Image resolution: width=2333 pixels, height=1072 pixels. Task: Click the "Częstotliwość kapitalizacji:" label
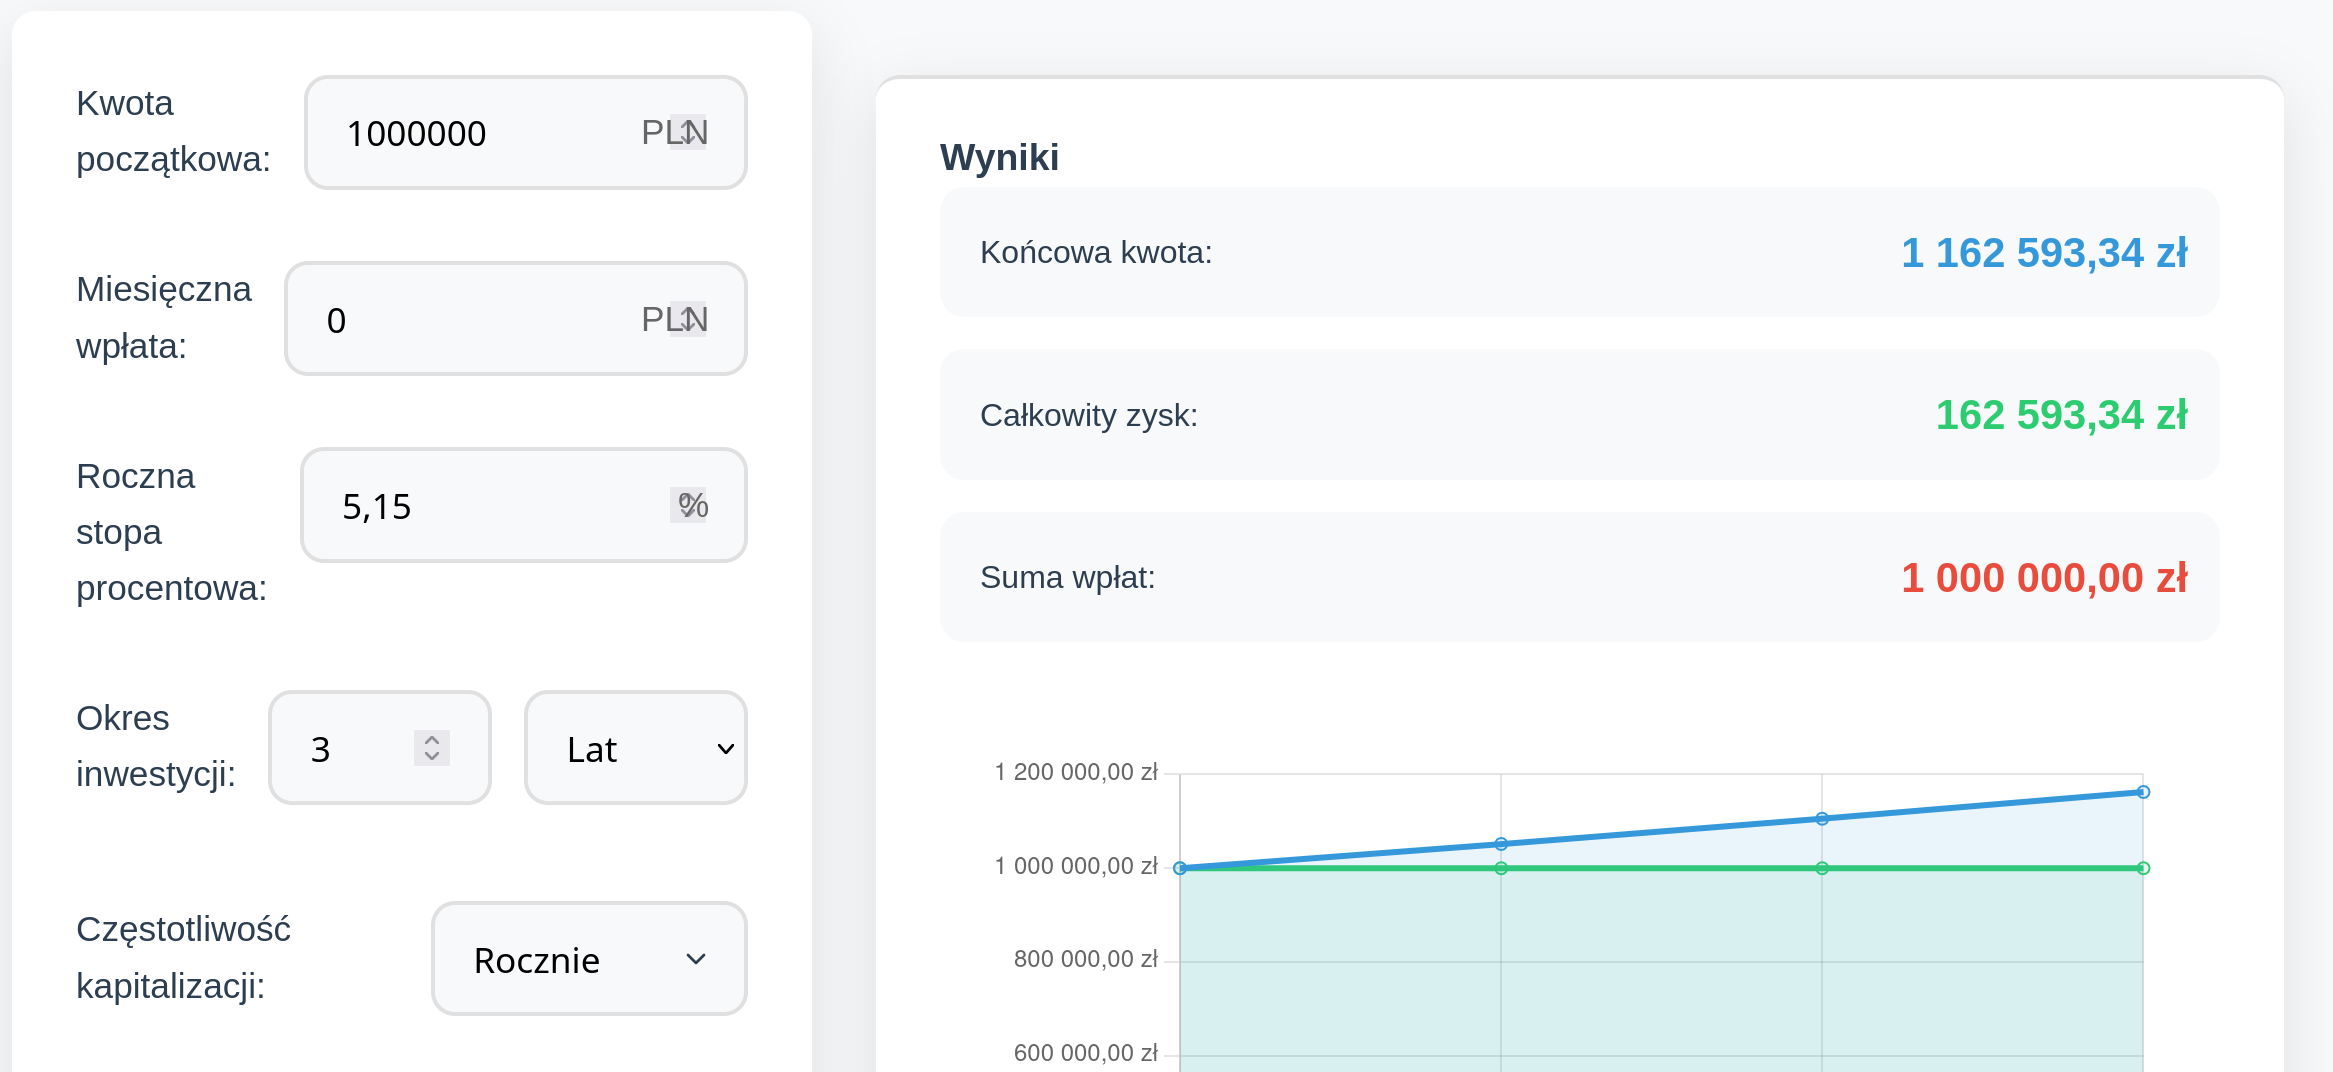coord(183,957)
